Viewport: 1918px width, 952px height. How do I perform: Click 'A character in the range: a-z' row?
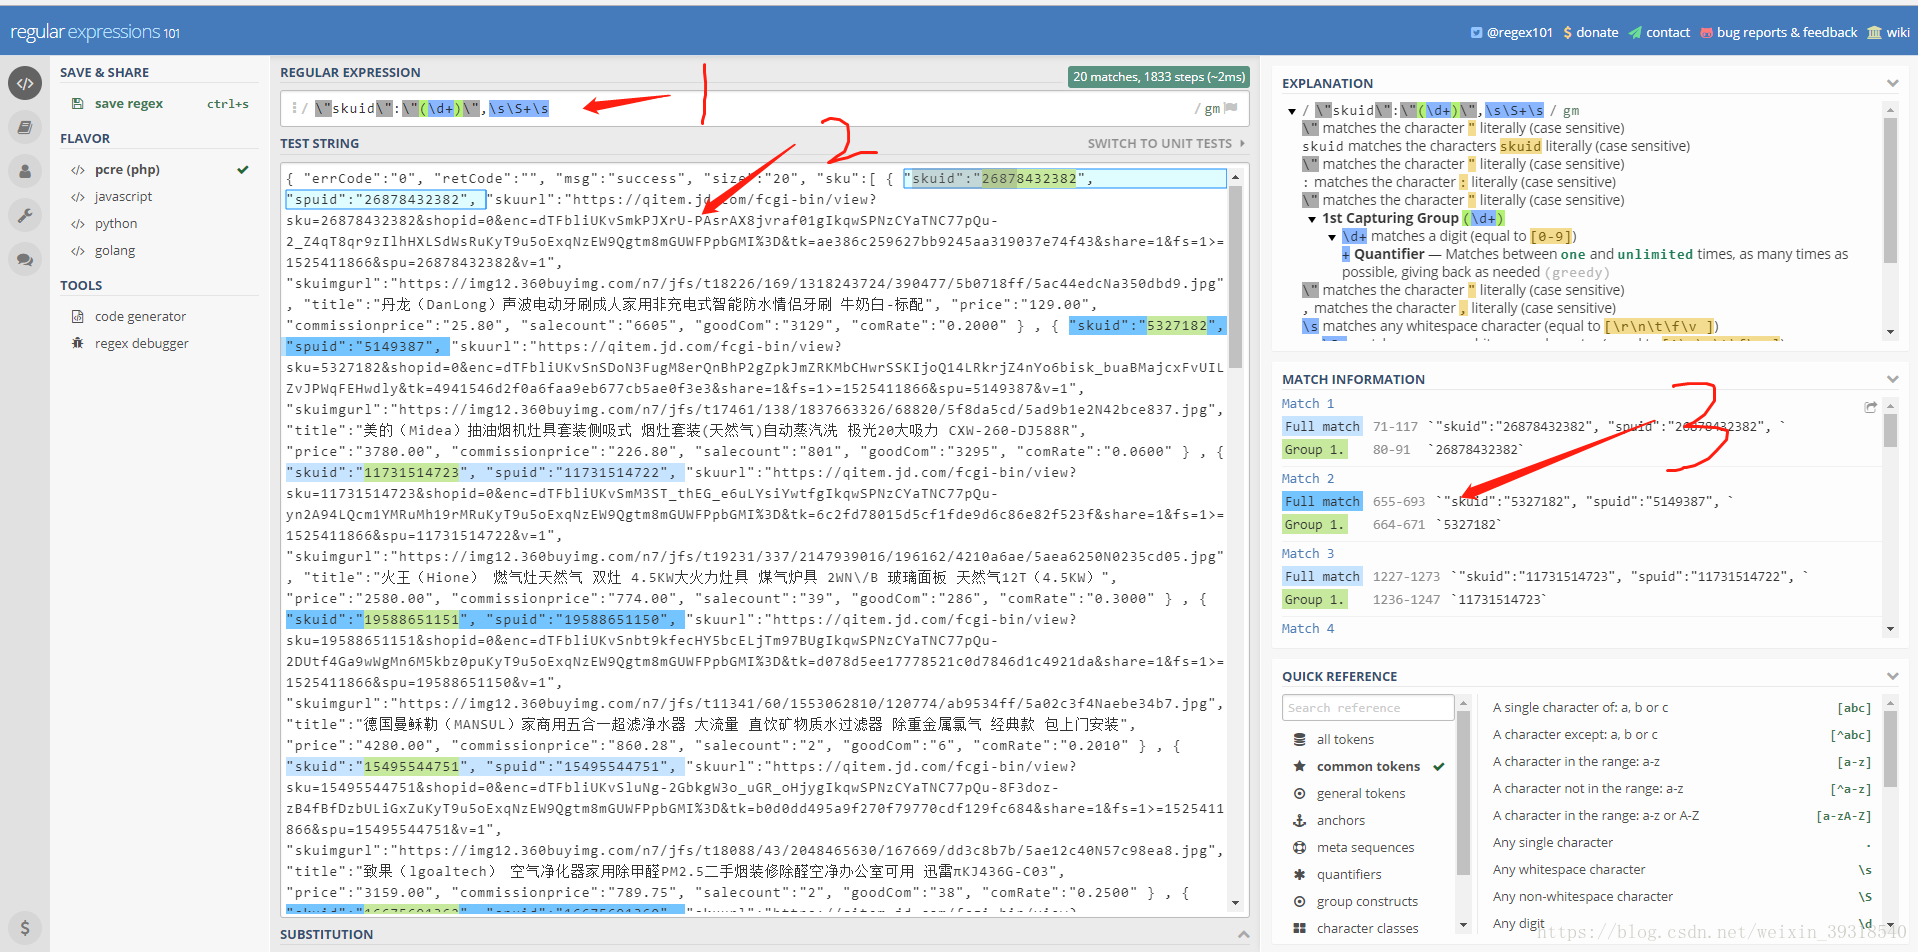click(1681, 762)
